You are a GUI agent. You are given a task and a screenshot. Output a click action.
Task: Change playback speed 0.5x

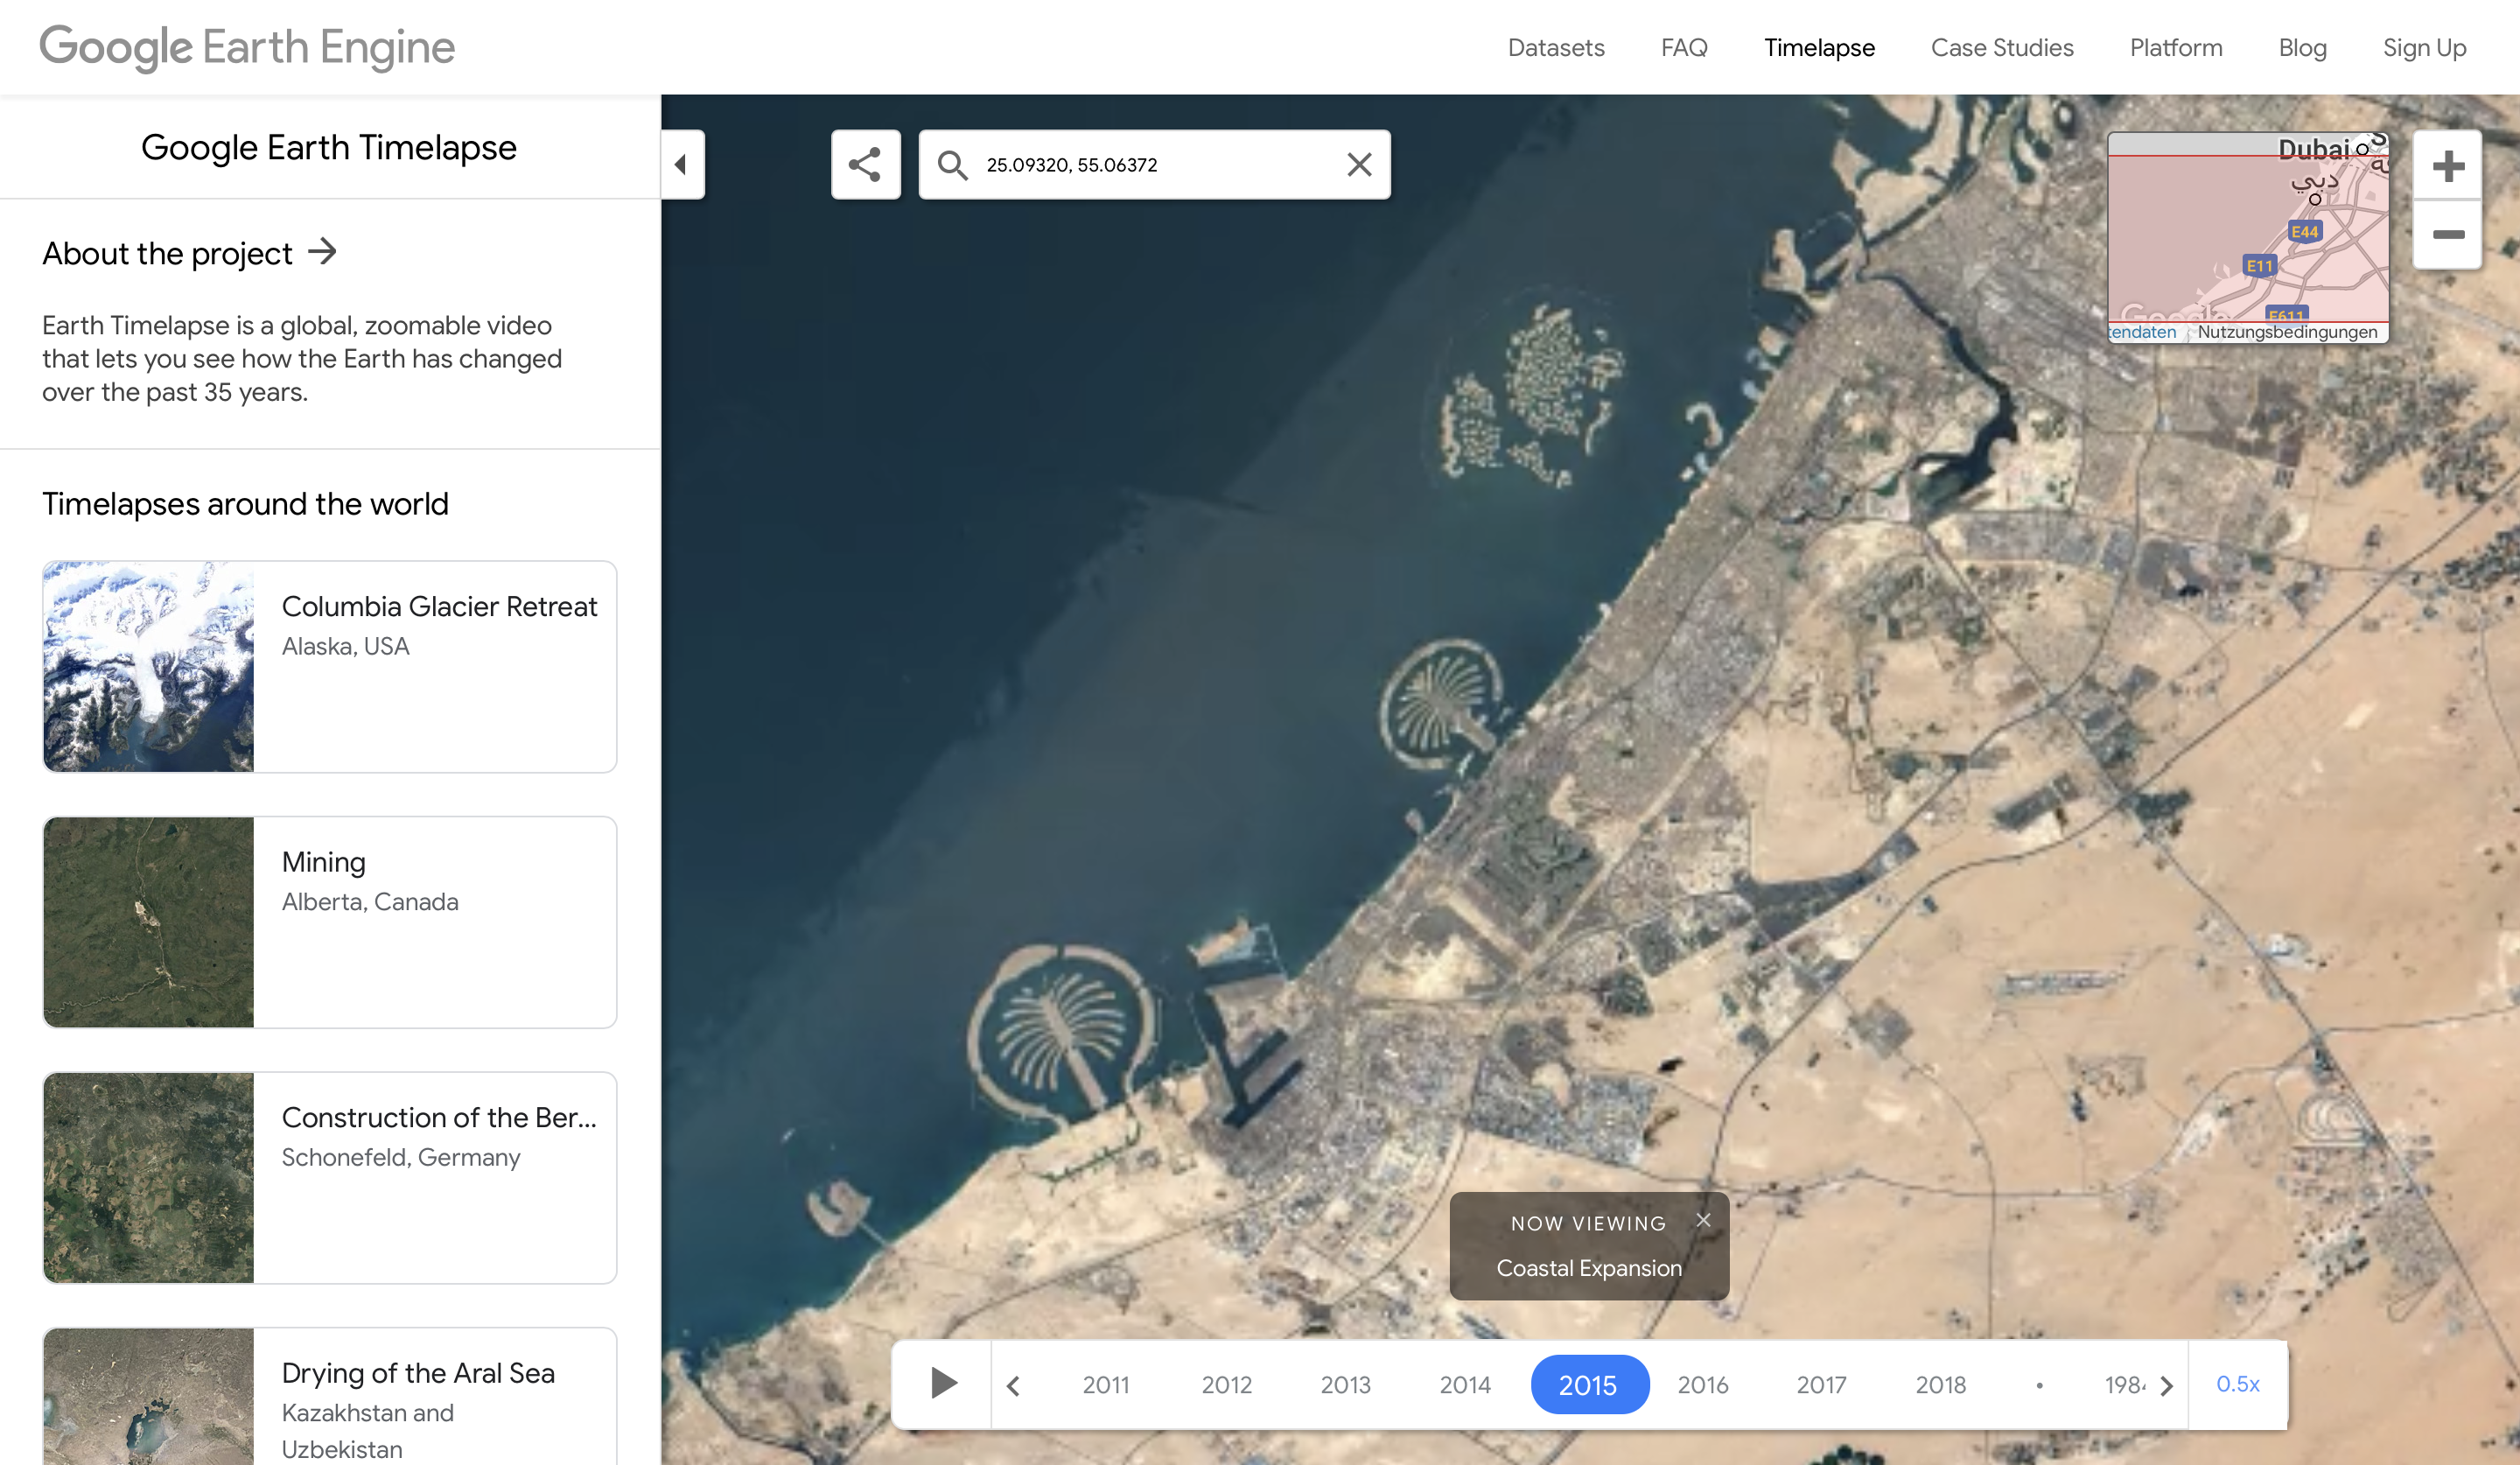tap(2237, 1384)
